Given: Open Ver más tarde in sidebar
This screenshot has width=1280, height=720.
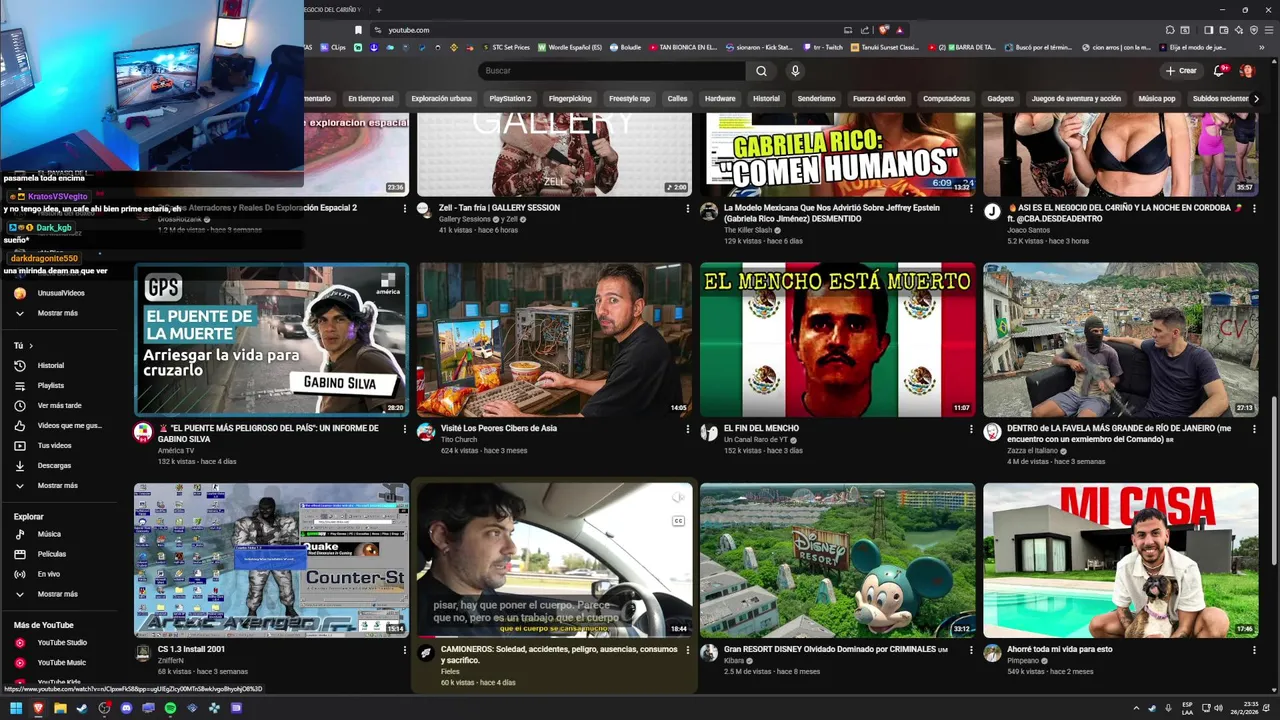Looking at the screenshot, I should click(x=59, y=406).
